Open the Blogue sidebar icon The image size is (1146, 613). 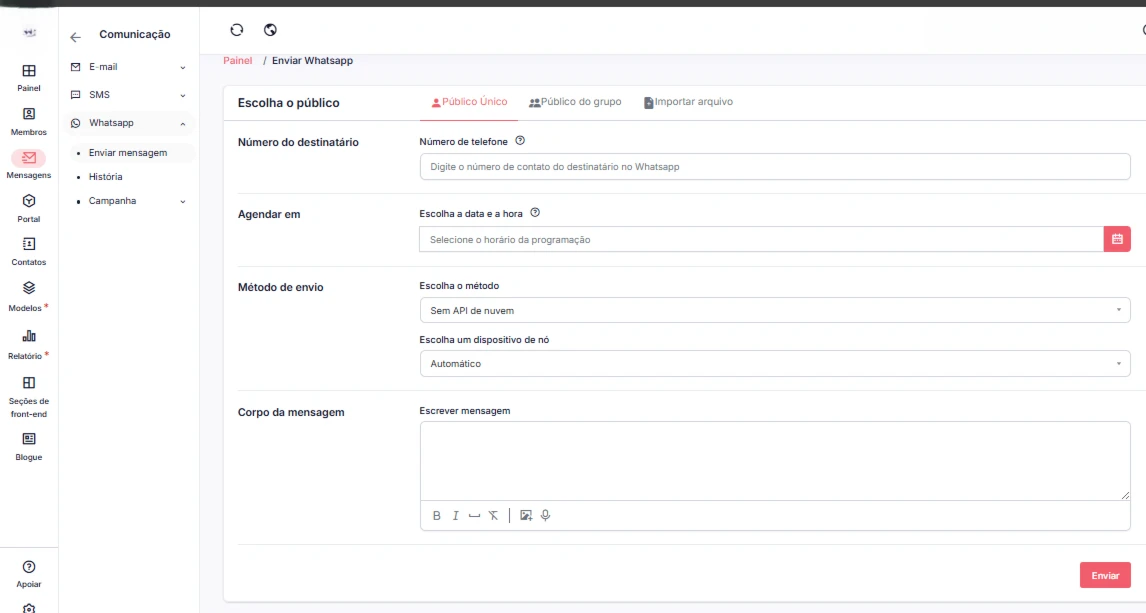point(29,439)
